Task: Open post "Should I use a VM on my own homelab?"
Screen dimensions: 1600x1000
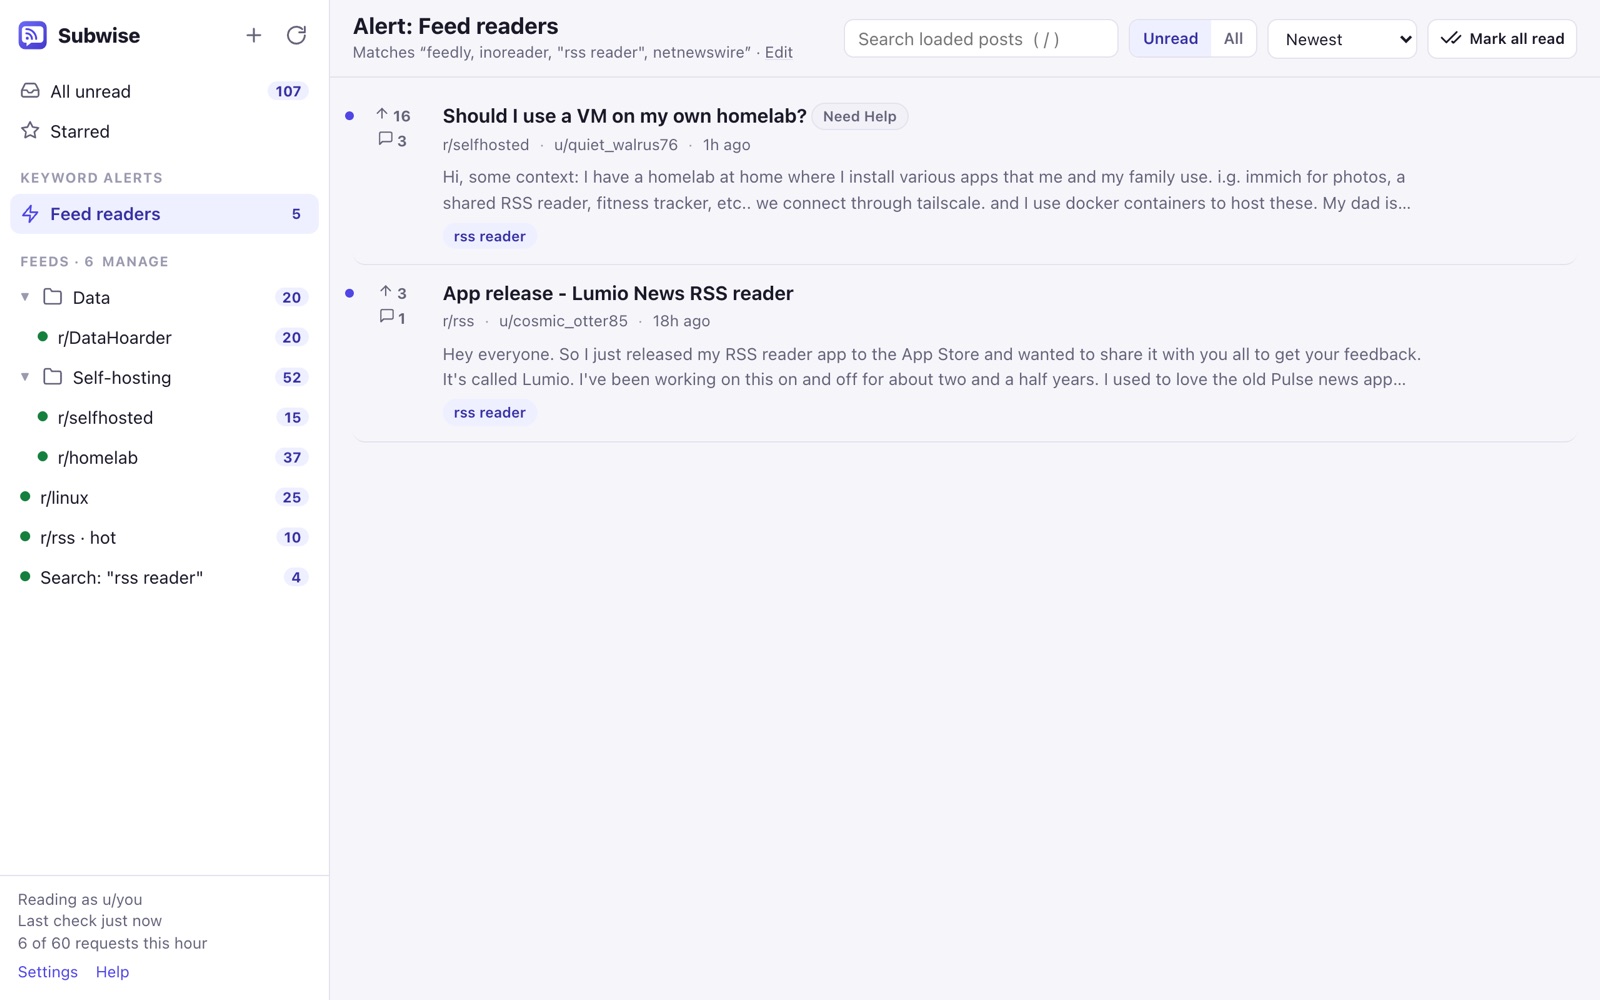Action: [624, 116]
